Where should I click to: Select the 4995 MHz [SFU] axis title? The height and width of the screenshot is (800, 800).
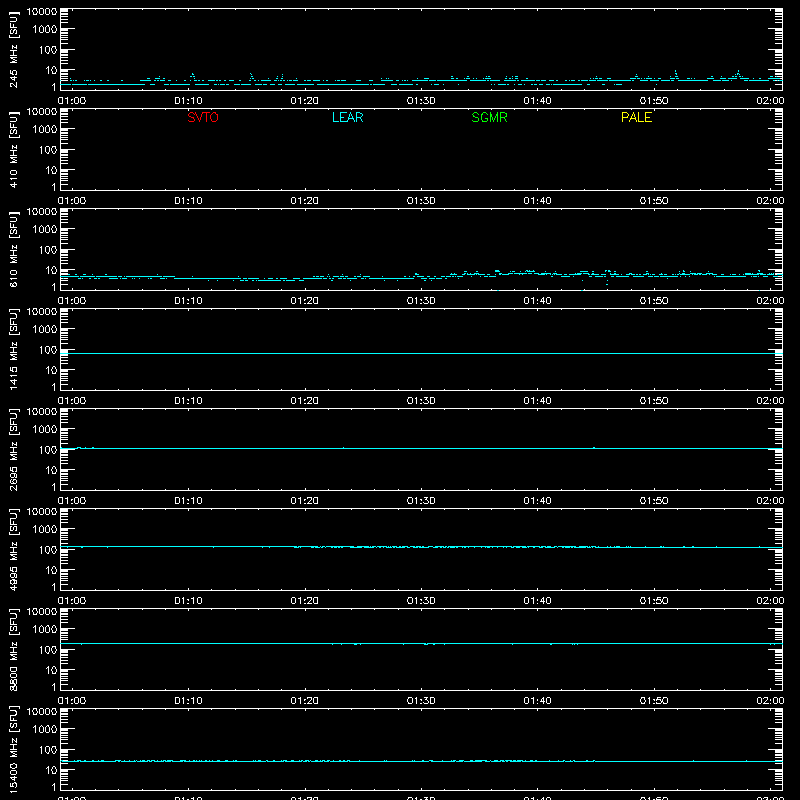(13, 549)
